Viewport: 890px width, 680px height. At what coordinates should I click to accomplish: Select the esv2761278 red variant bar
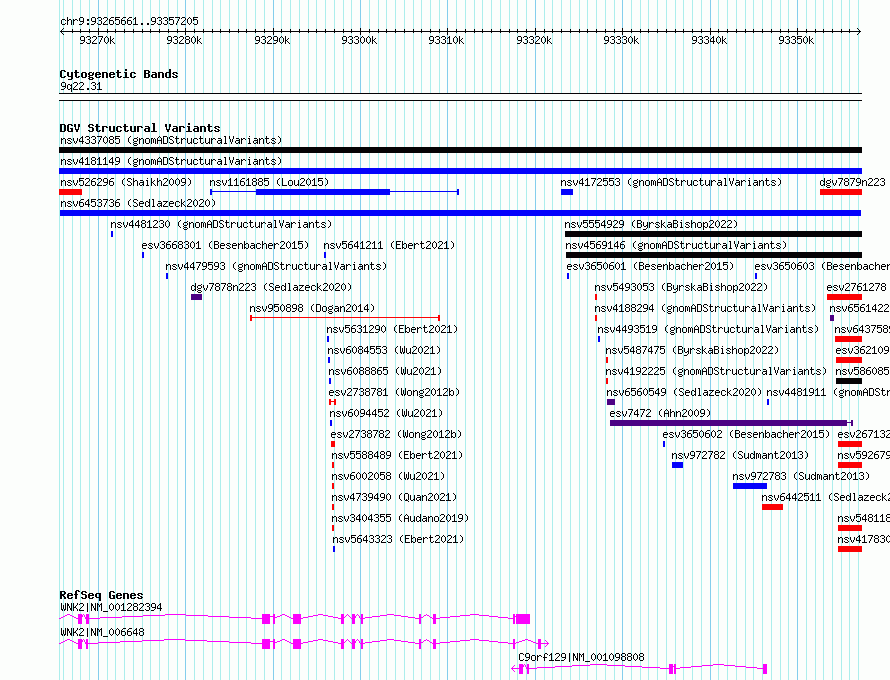pyautogui.click(x=844, y=297)
